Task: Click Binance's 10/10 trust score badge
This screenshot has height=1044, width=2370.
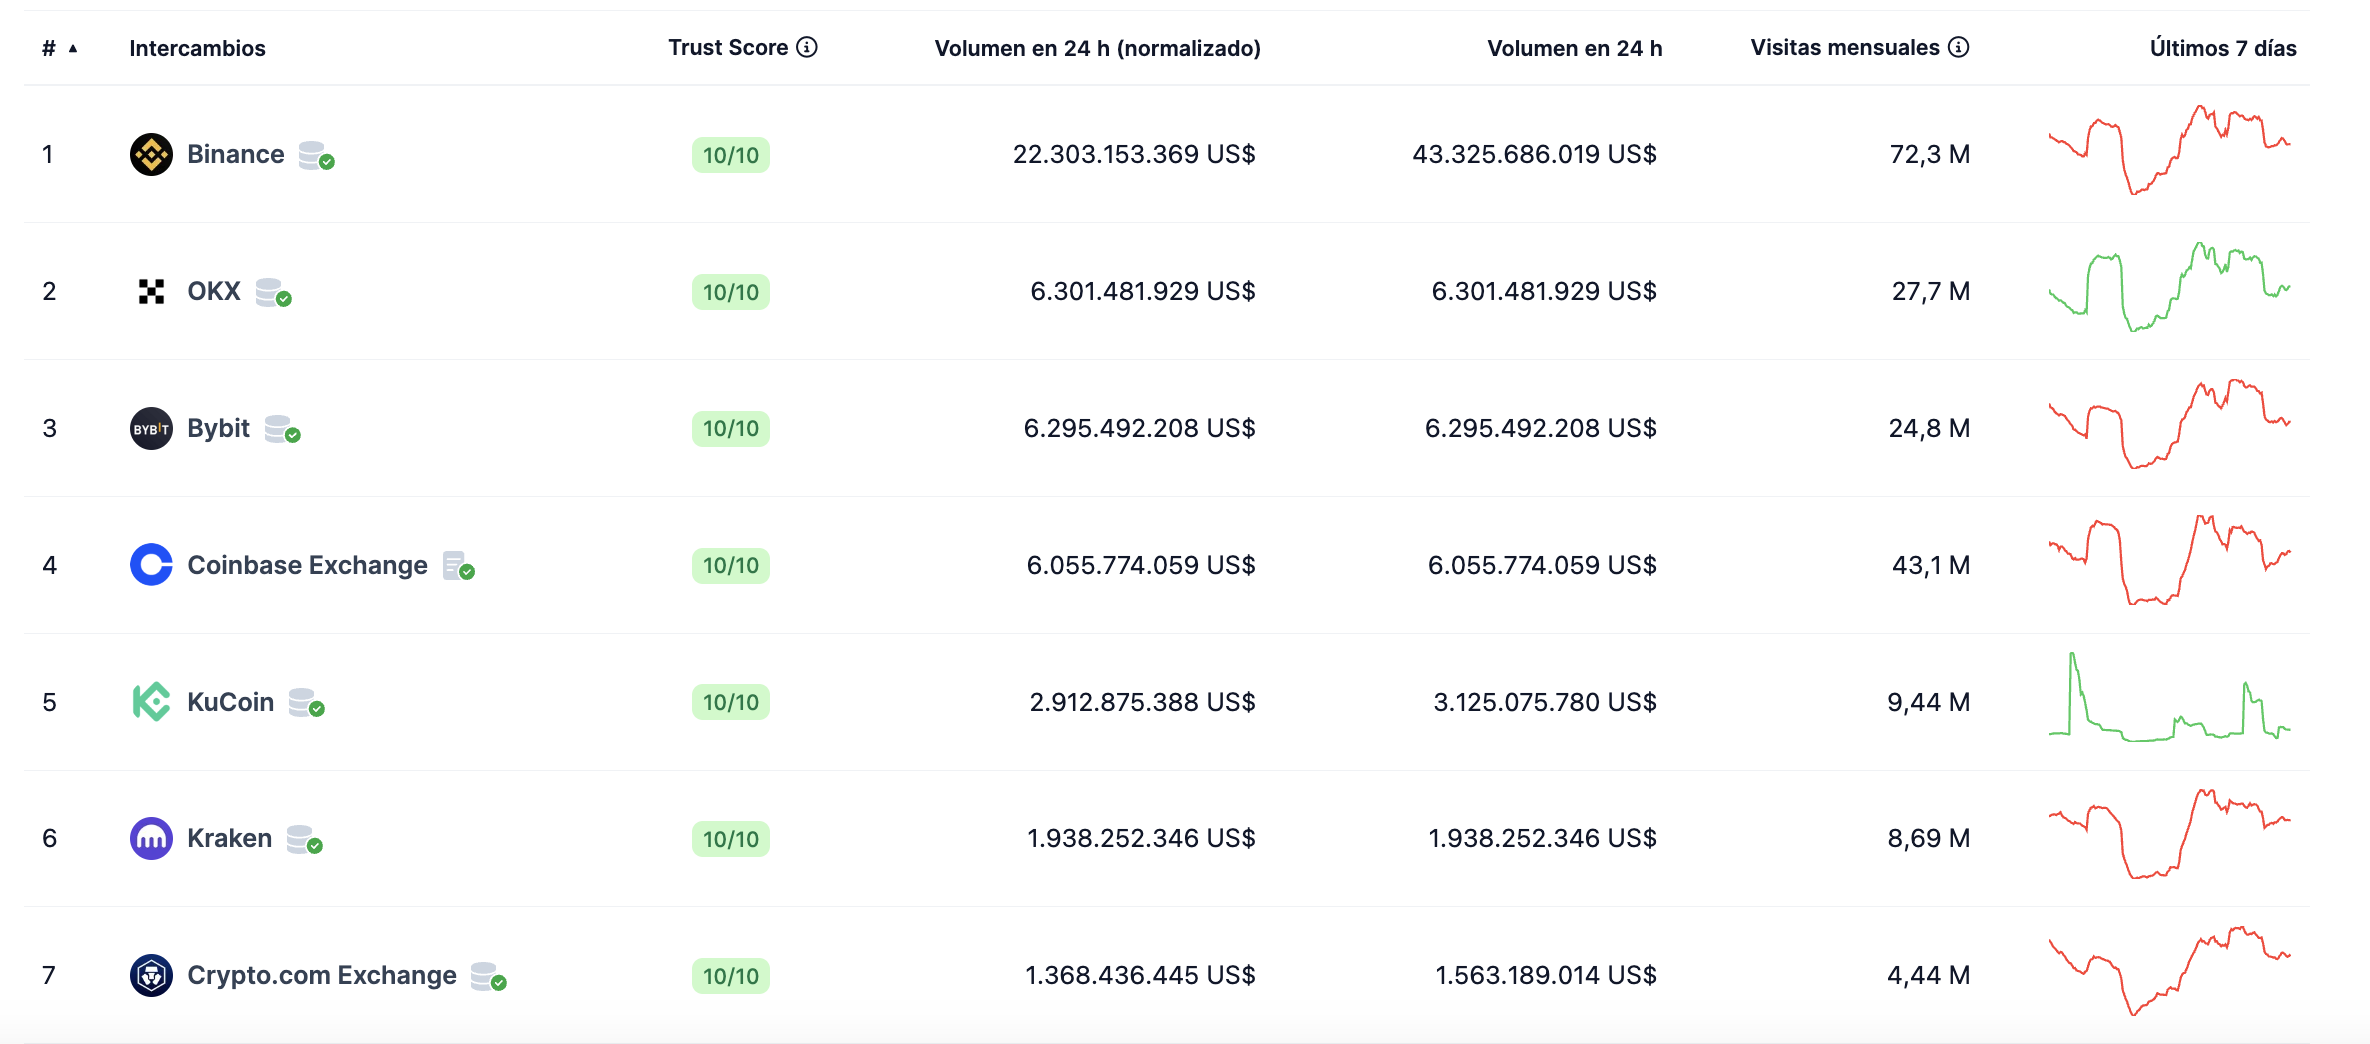Action: tap(730, 155)
